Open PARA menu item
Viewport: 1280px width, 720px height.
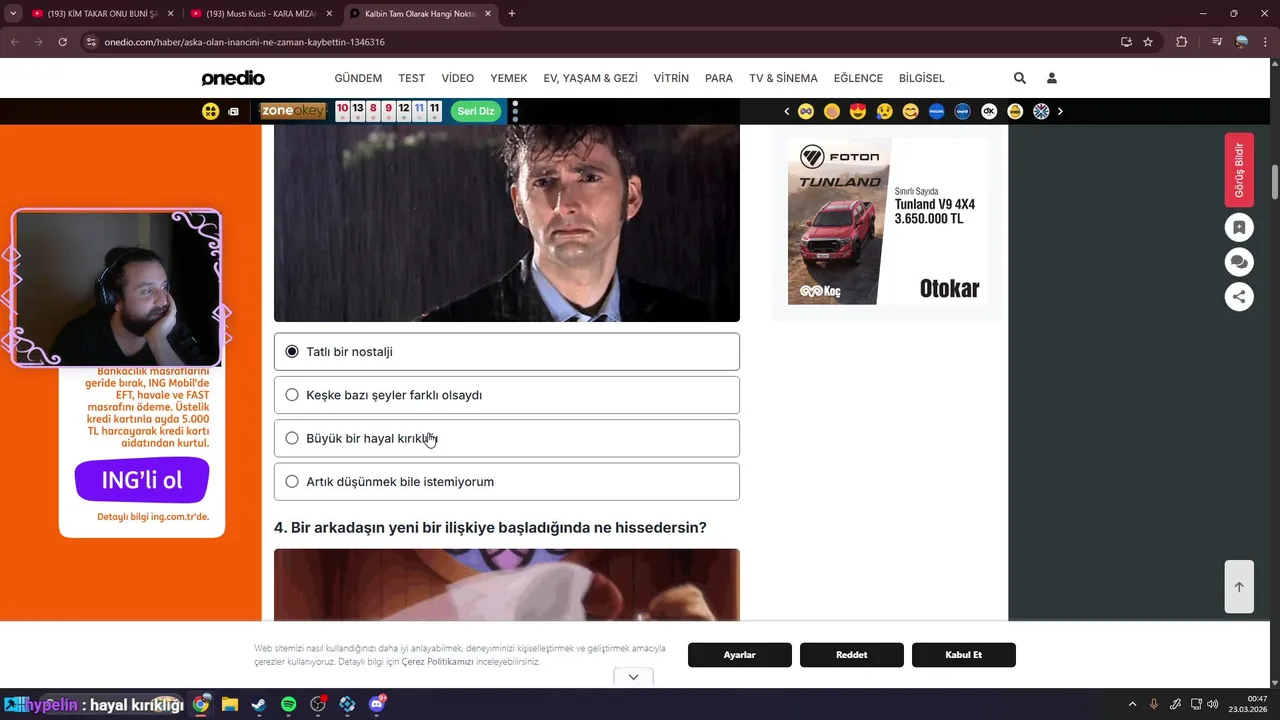click(x=719, y=78)
